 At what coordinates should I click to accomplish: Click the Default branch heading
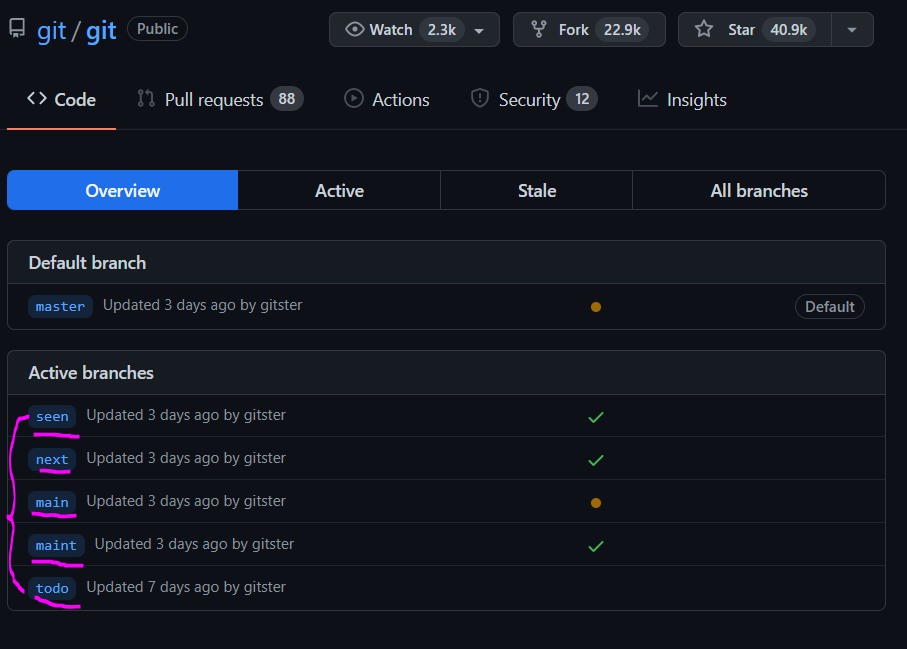click(x=87, y=263)
